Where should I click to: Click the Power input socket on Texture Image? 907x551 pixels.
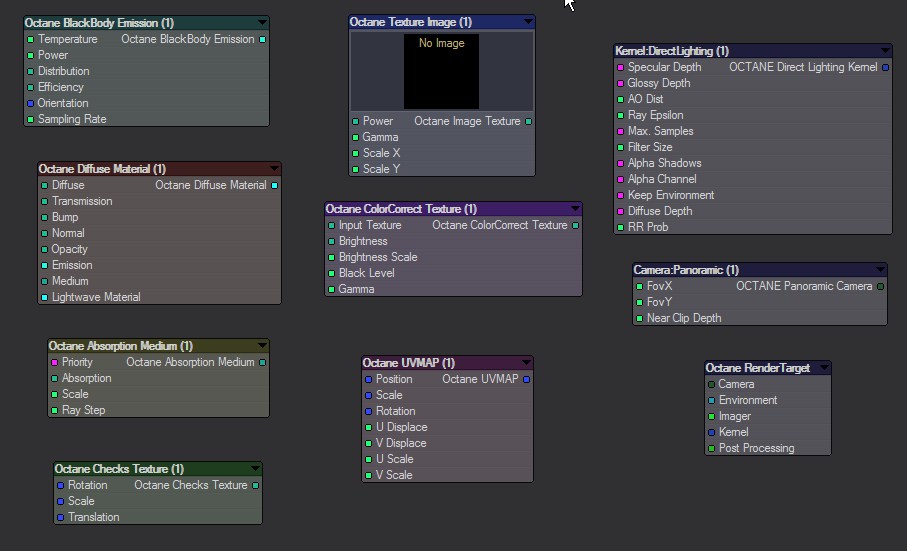356,121
